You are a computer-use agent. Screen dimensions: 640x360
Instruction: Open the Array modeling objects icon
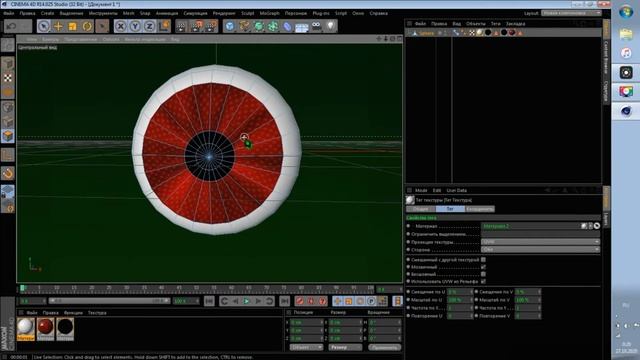(x=273, y=26)
